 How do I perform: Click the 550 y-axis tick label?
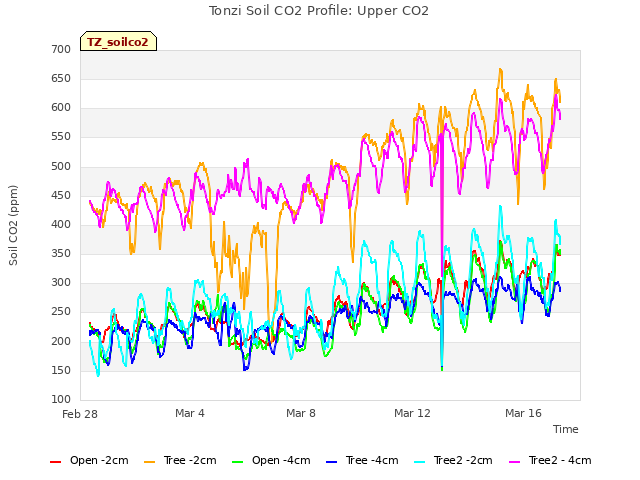coord(61,137)
